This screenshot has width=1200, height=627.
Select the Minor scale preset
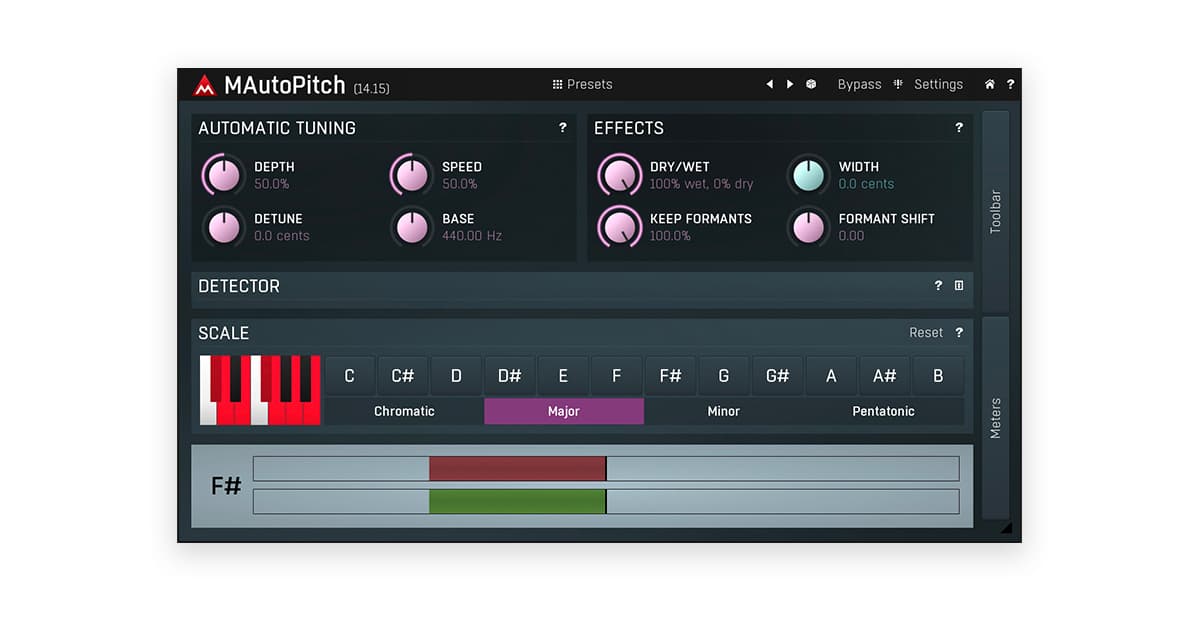(723, 411)
